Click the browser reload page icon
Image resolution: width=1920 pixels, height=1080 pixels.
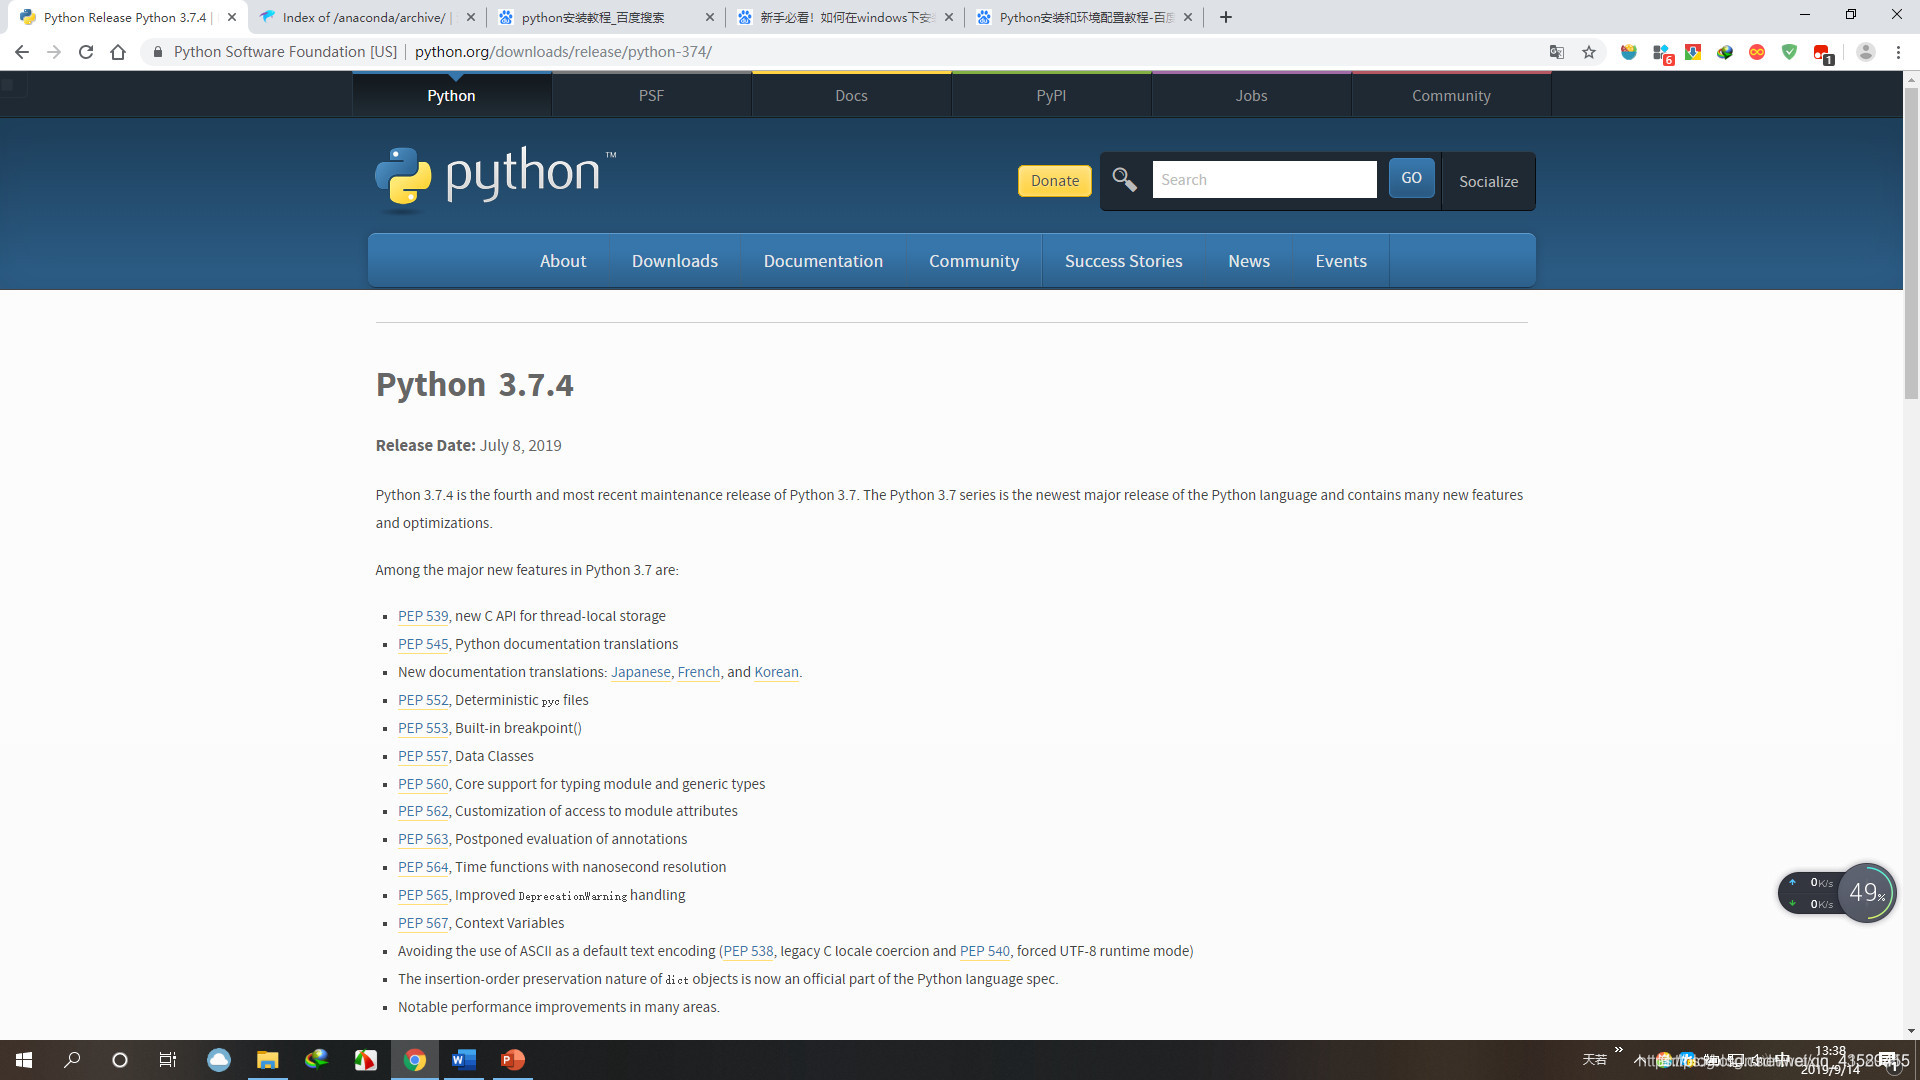(x=86, y=52)
